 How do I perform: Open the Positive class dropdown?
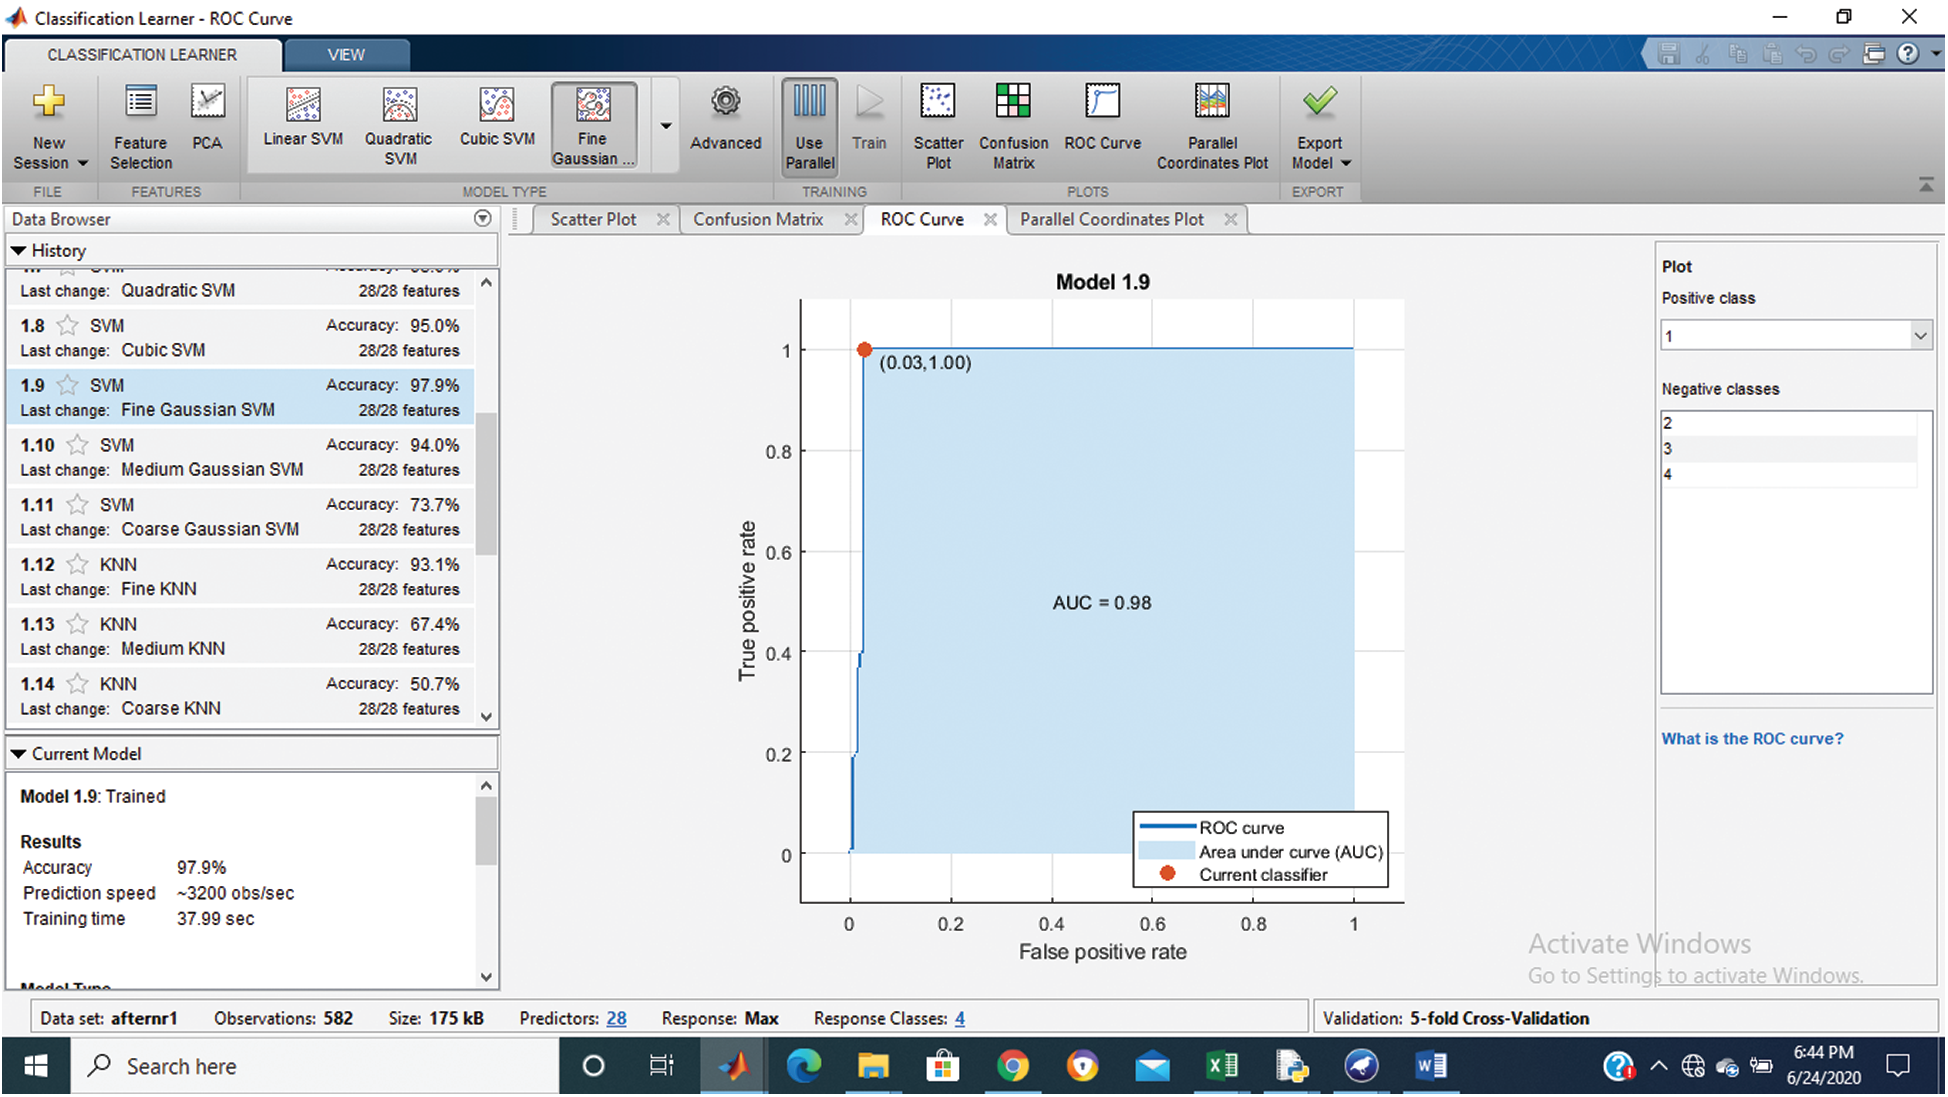click(x=1919, y=336)
